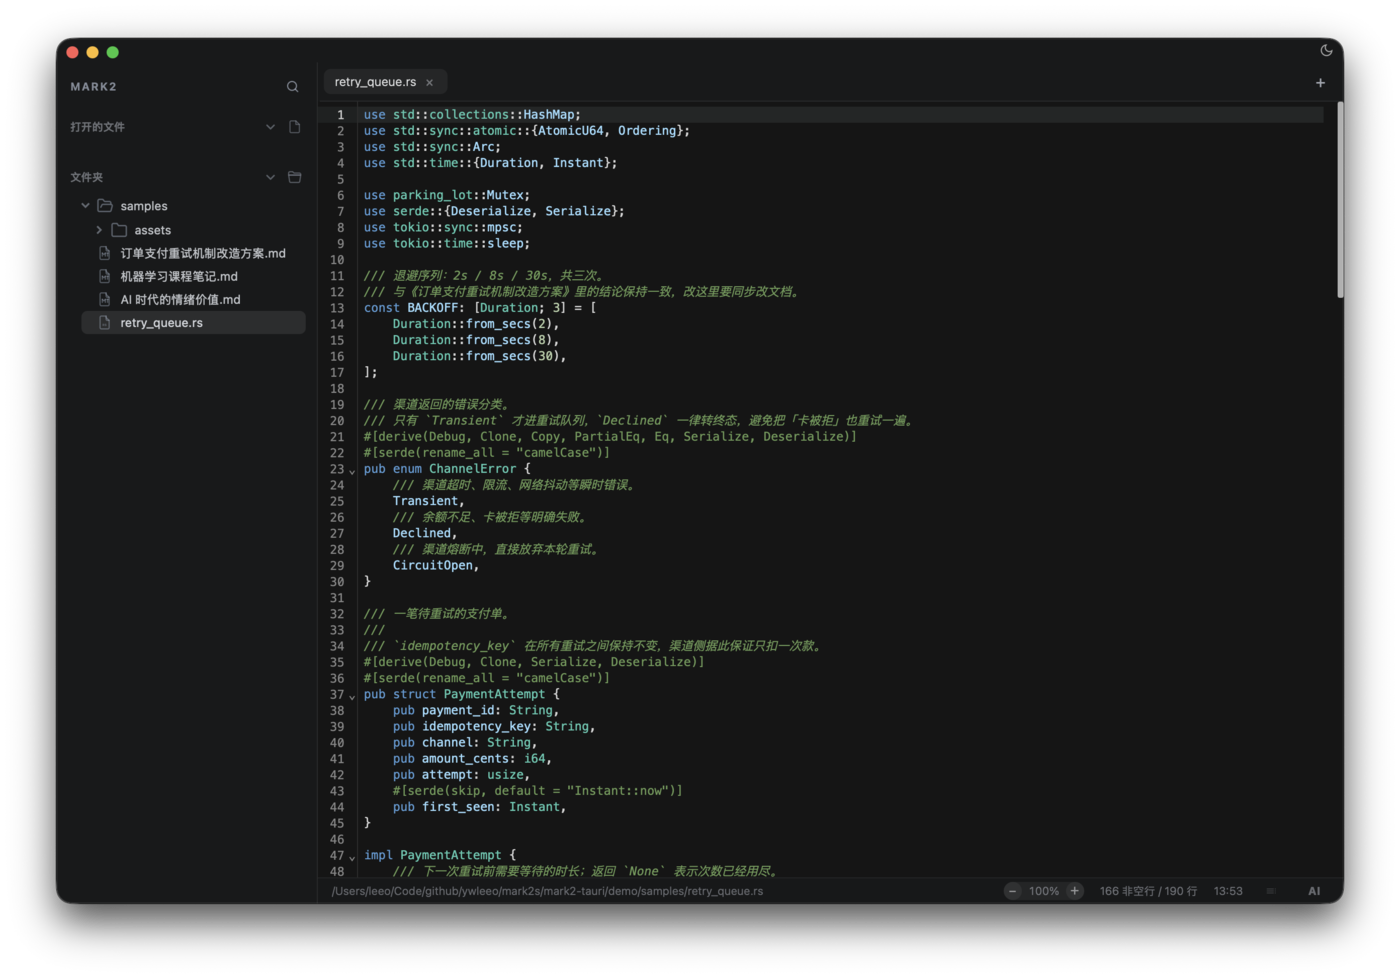Collapse the samples folder chevron

click(85, 206)
